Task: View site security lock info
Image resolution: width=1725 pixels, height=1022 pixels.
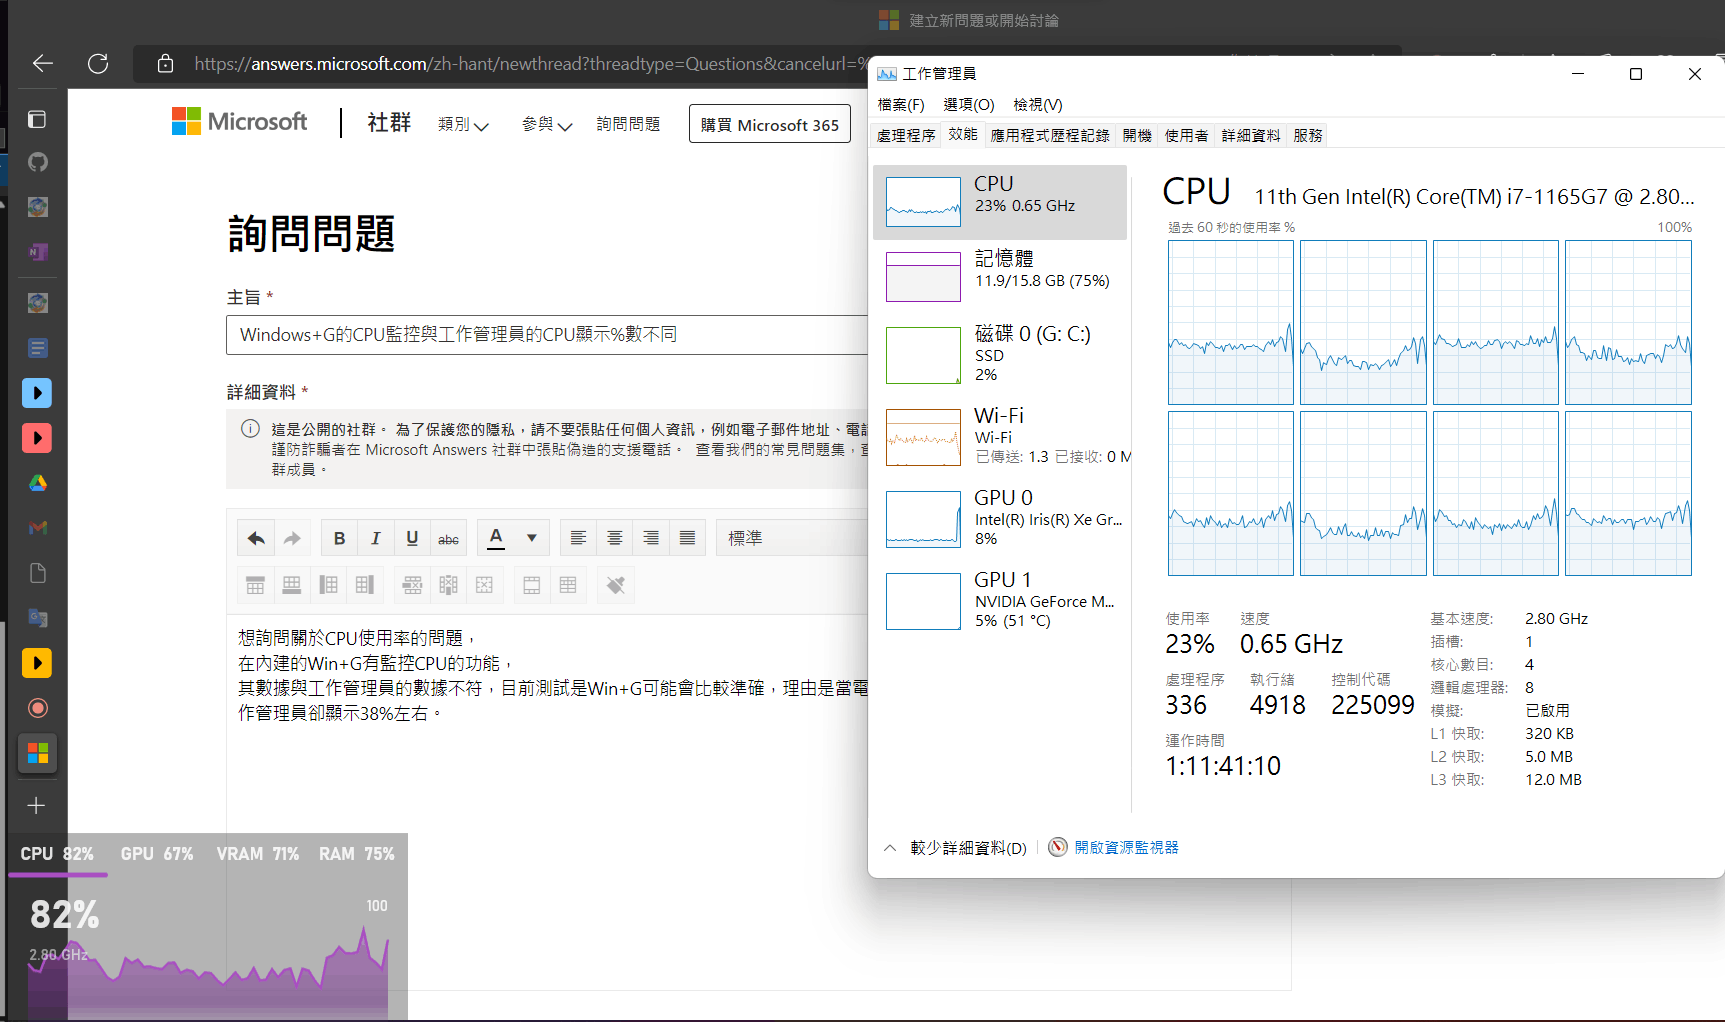Action: pos(166,64)
